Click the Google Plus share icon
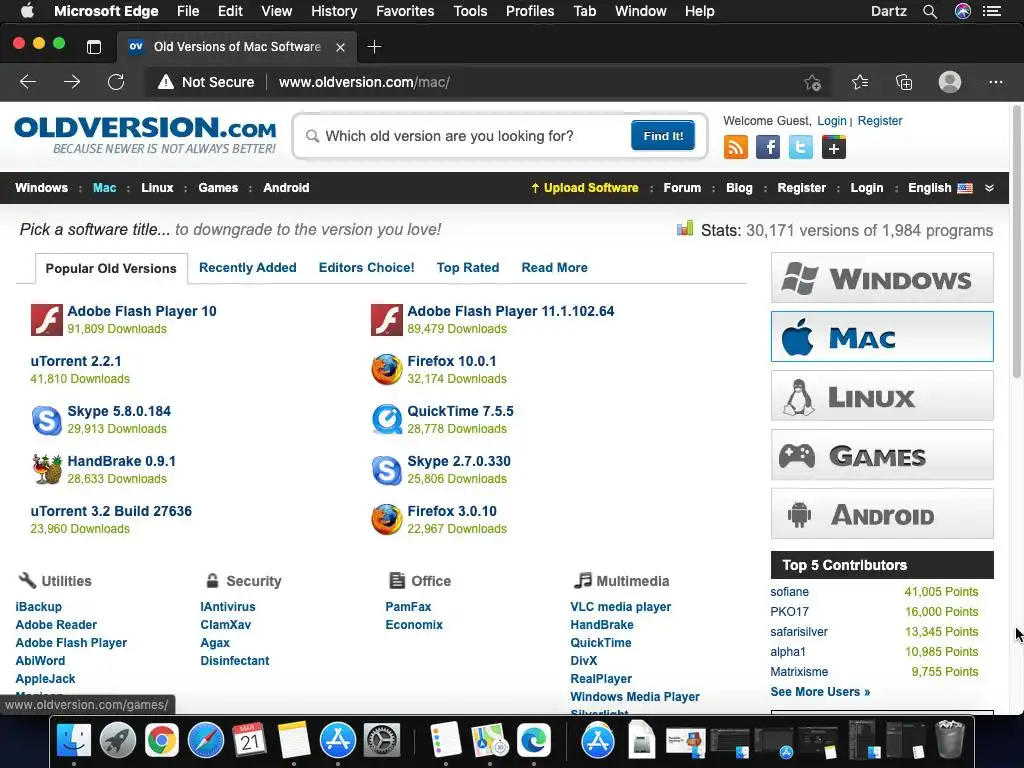Screen dimensions: 1024x768 click(x=833, y=147)
